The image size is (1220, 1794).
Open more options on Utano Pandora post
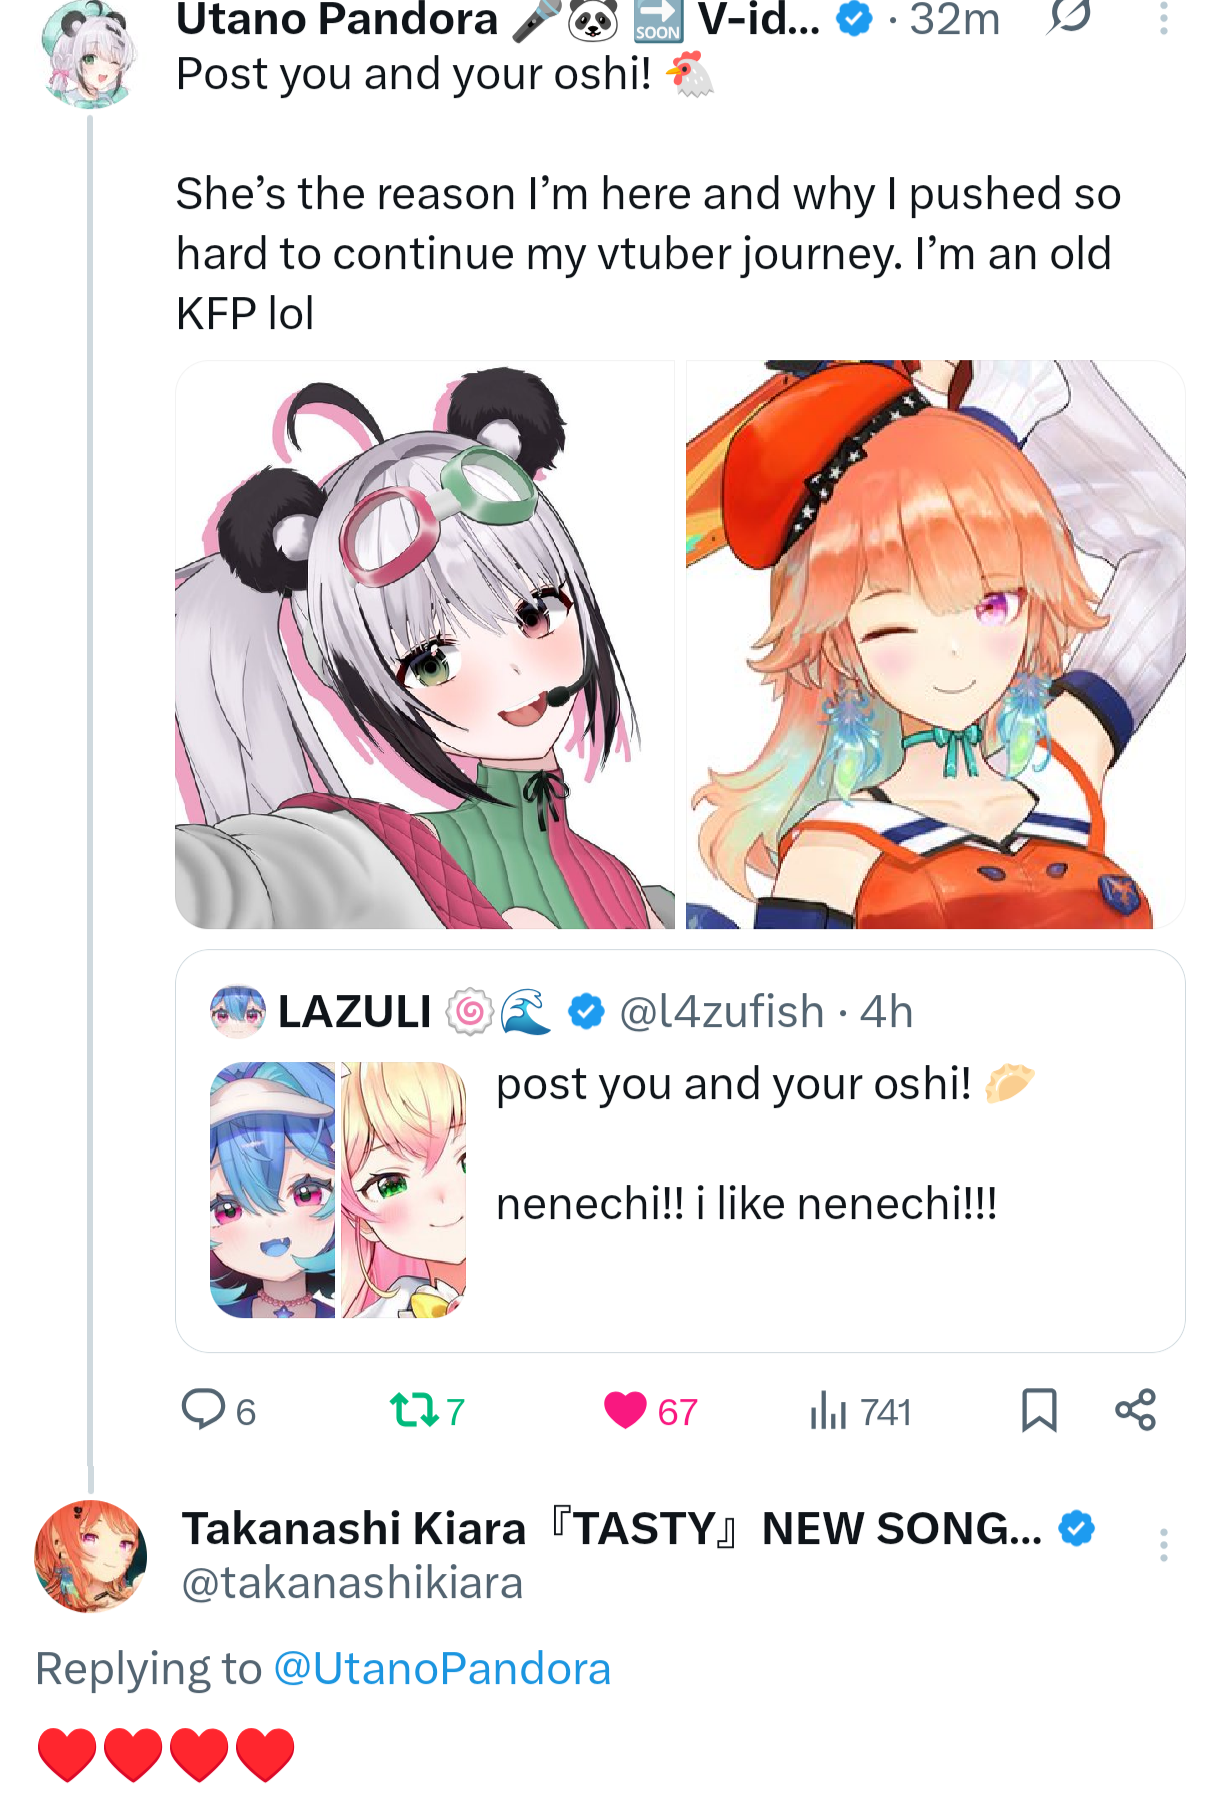pos(1164,18)
